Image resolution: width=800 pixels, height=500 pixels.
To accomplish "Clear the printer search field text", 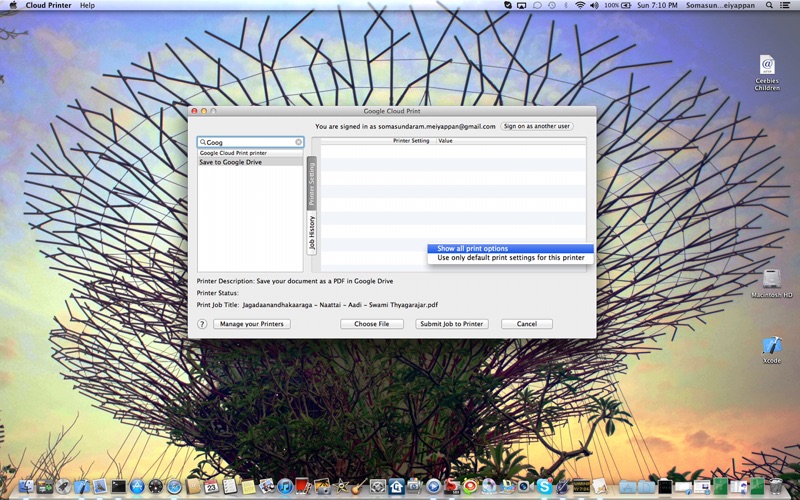I will 298,142.
